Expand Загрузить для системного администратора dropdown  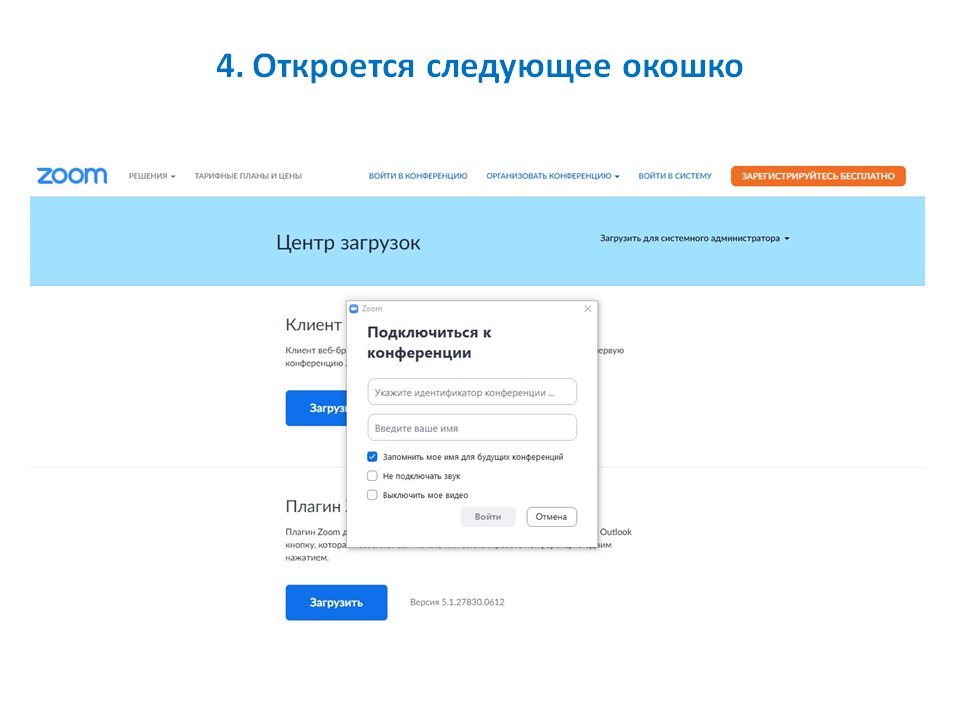[x=694, y=239]
